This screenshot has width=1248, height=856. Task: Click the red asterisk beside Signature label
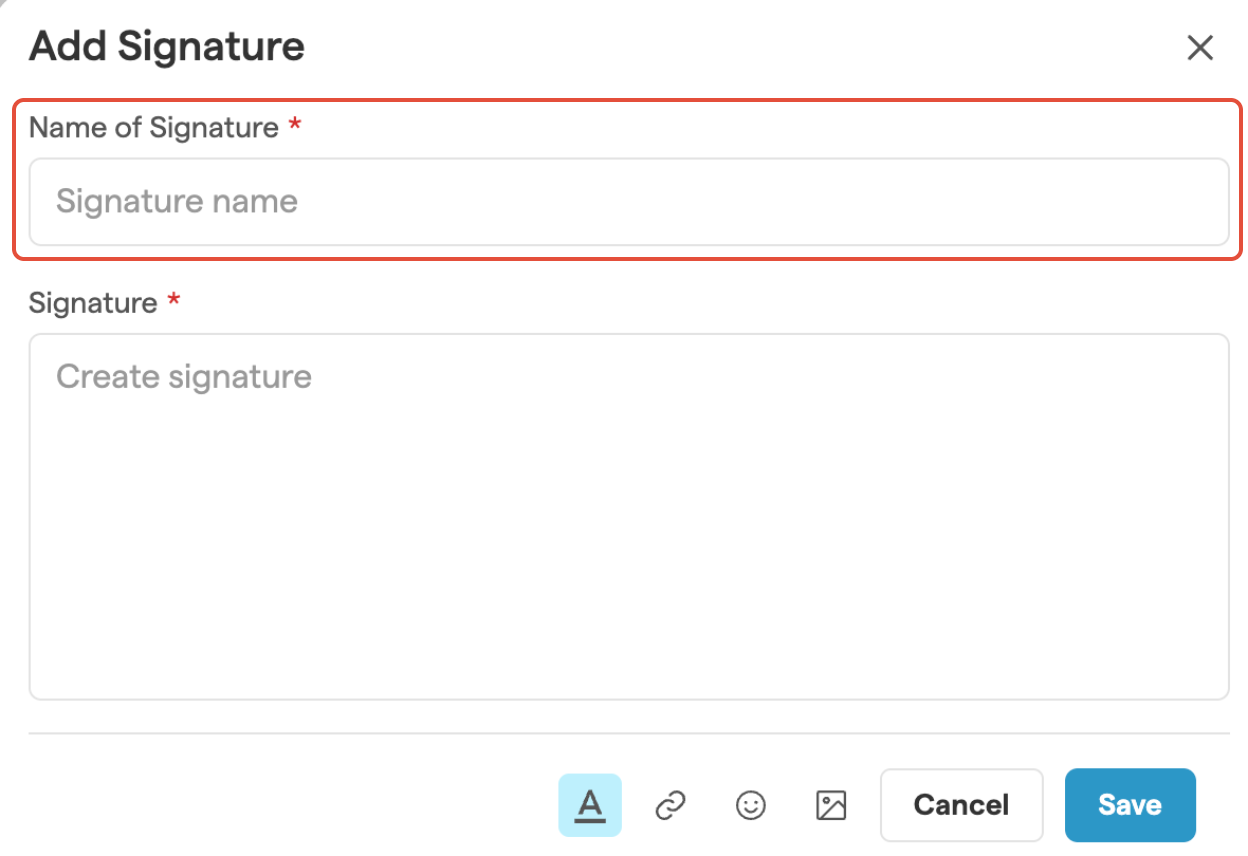pyautogui.click(x=173, y=302)
